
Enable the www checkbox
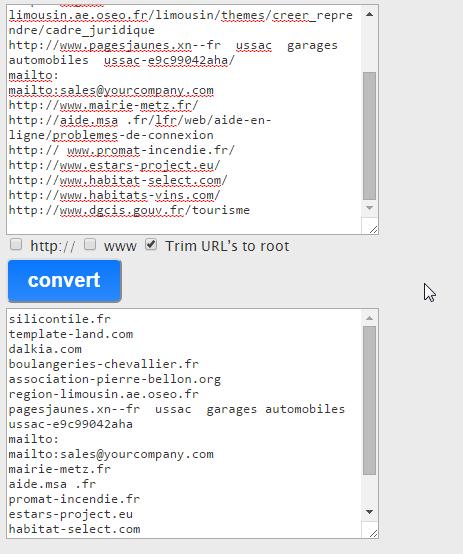[90, 244]
